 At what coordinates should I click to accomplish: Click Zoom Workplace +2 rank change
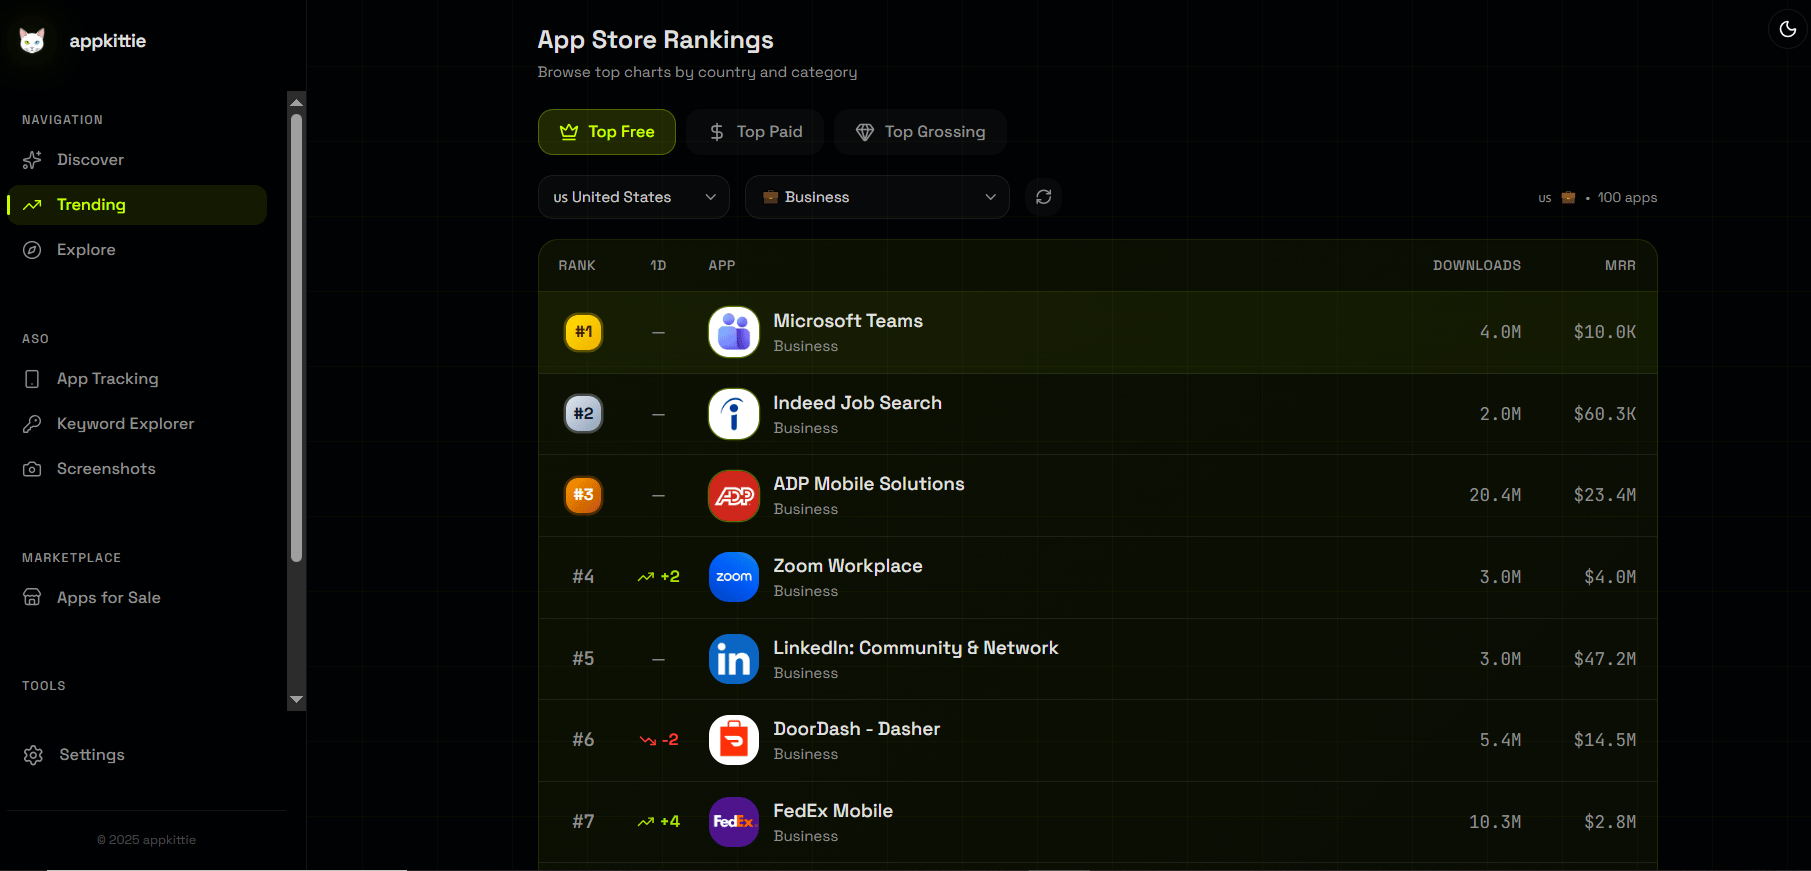tap(658, 577)
